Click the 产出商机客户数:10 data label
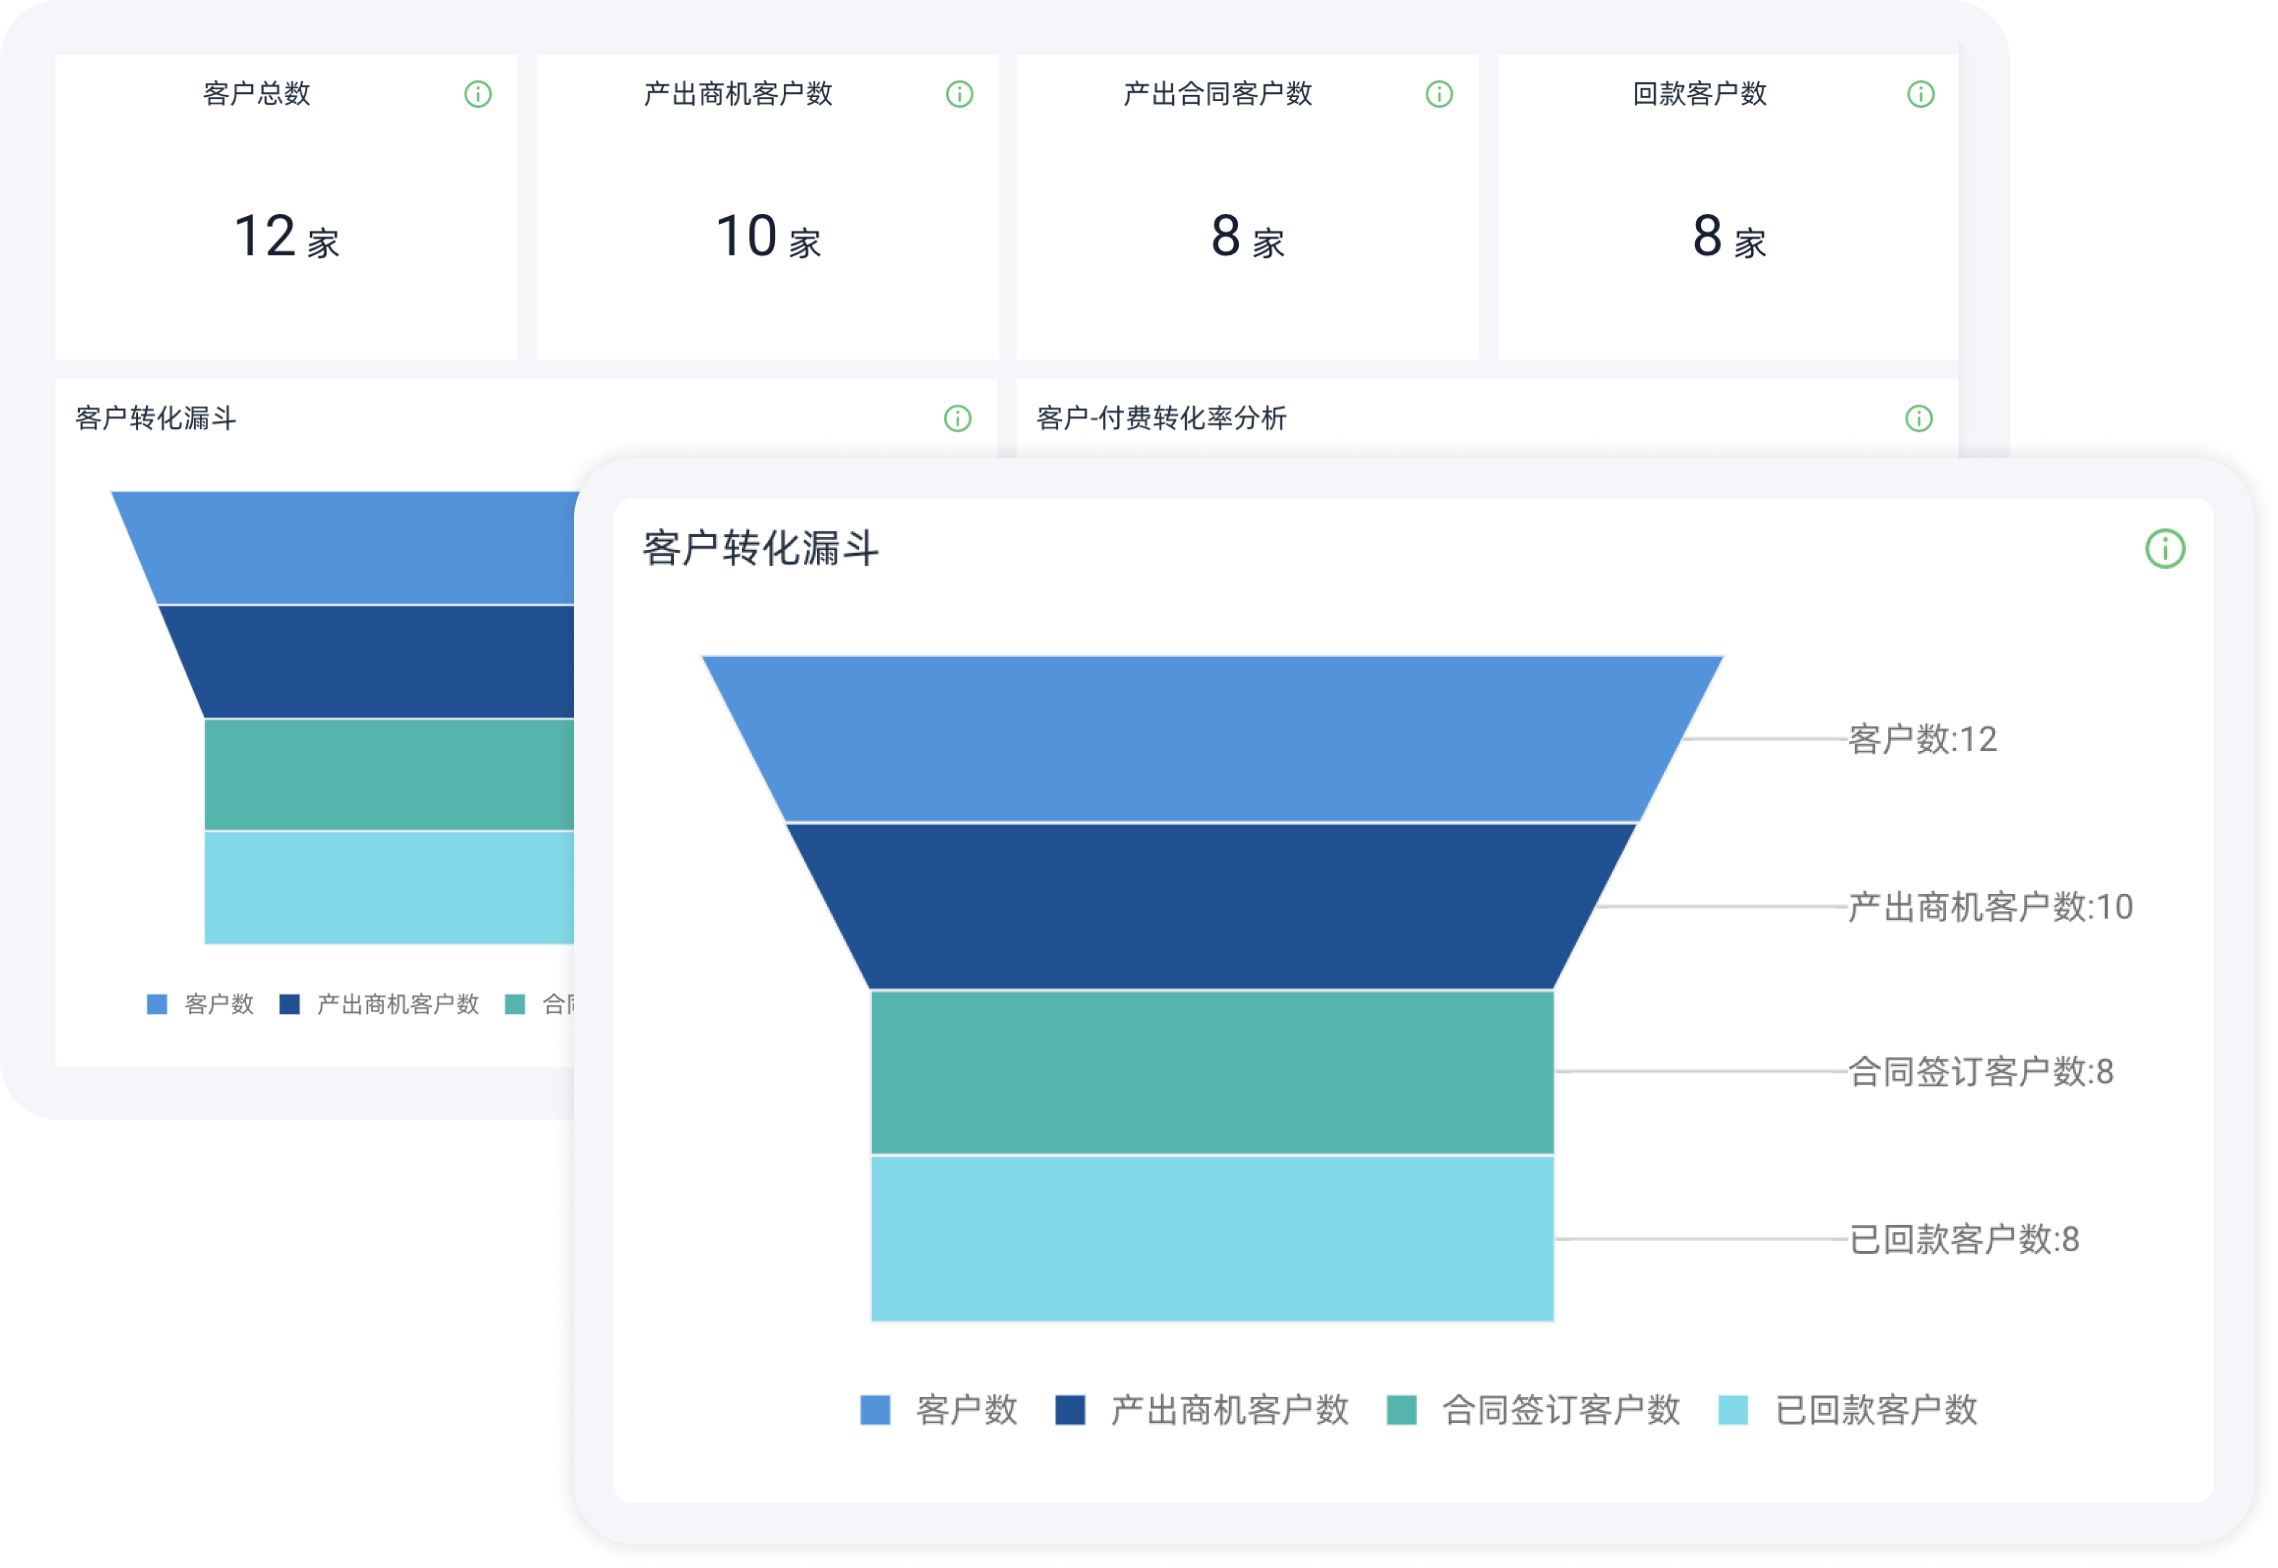The image size is (2278, 1568). click(1989, 907)
